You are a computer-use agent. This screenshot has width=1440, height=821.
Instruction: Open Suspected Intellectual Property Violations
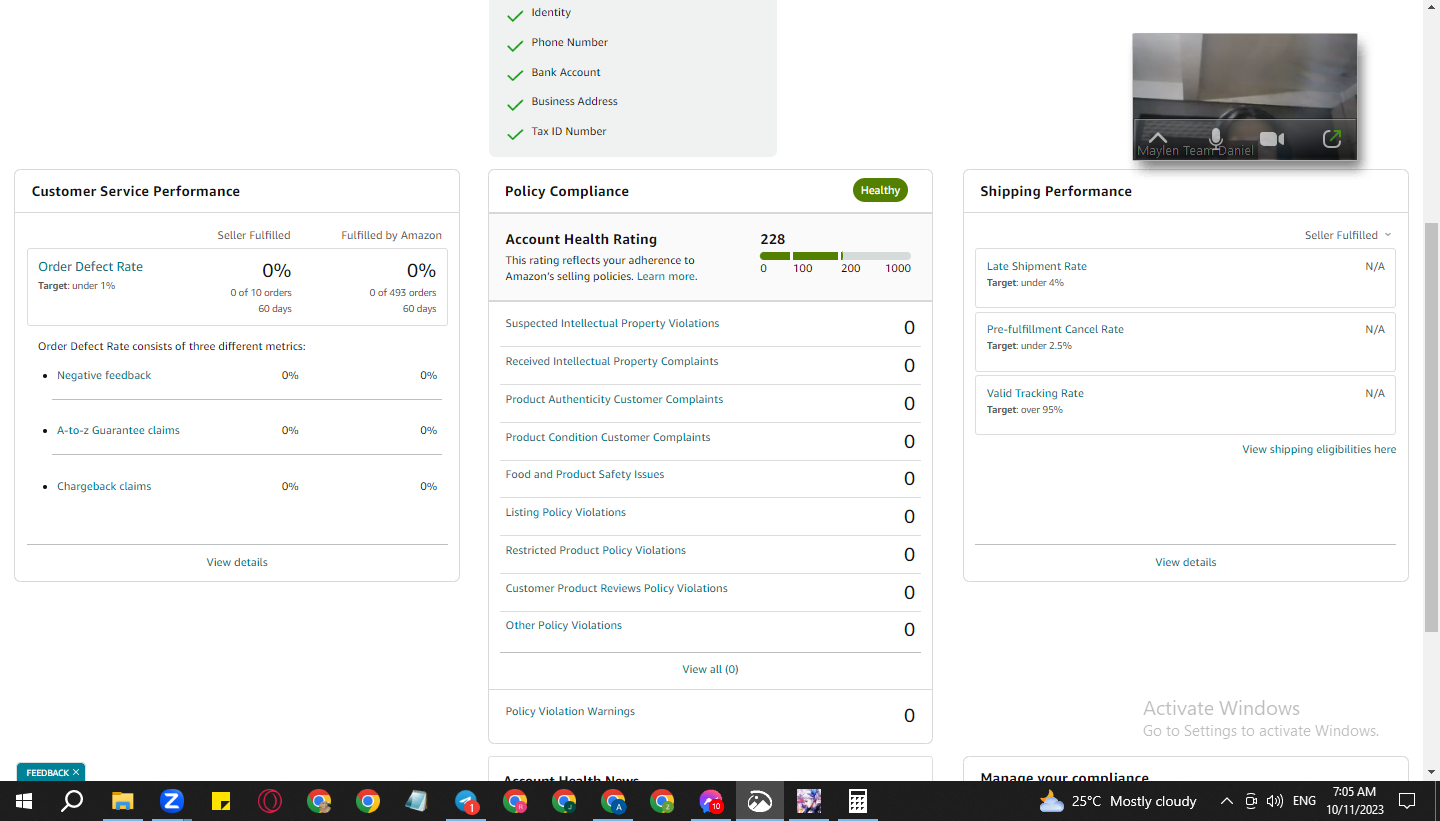pos(612,324)
